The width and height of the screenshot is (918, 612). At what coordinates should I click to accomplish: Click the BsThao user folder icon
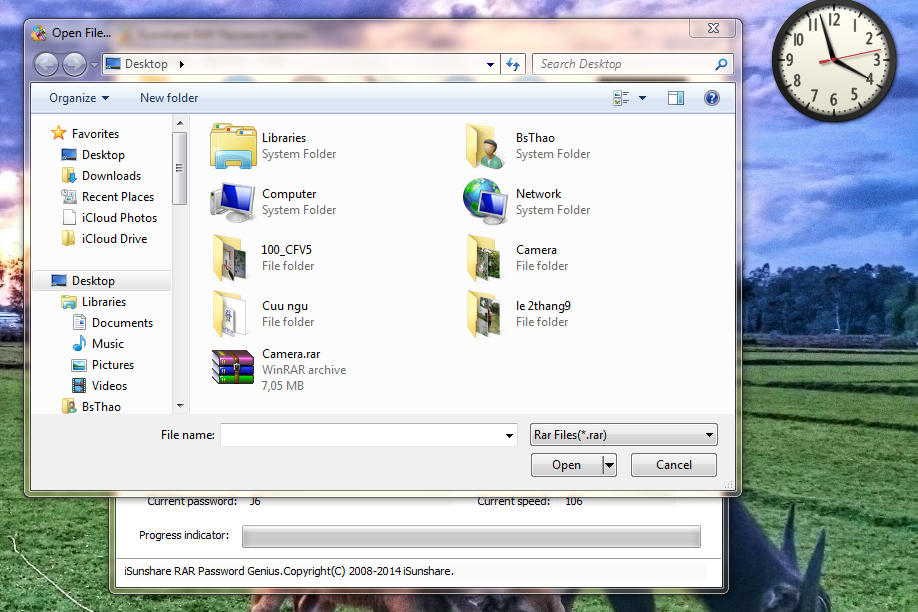point(487,146)
